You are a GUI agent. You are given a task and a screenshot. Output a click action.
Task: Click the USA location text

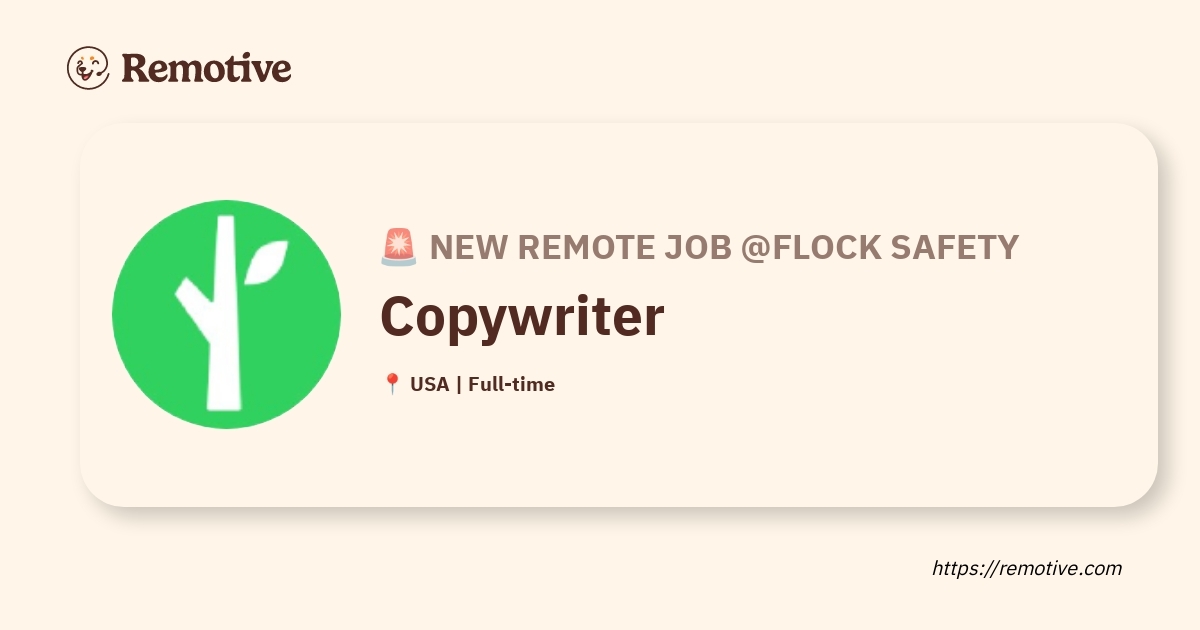429,384
